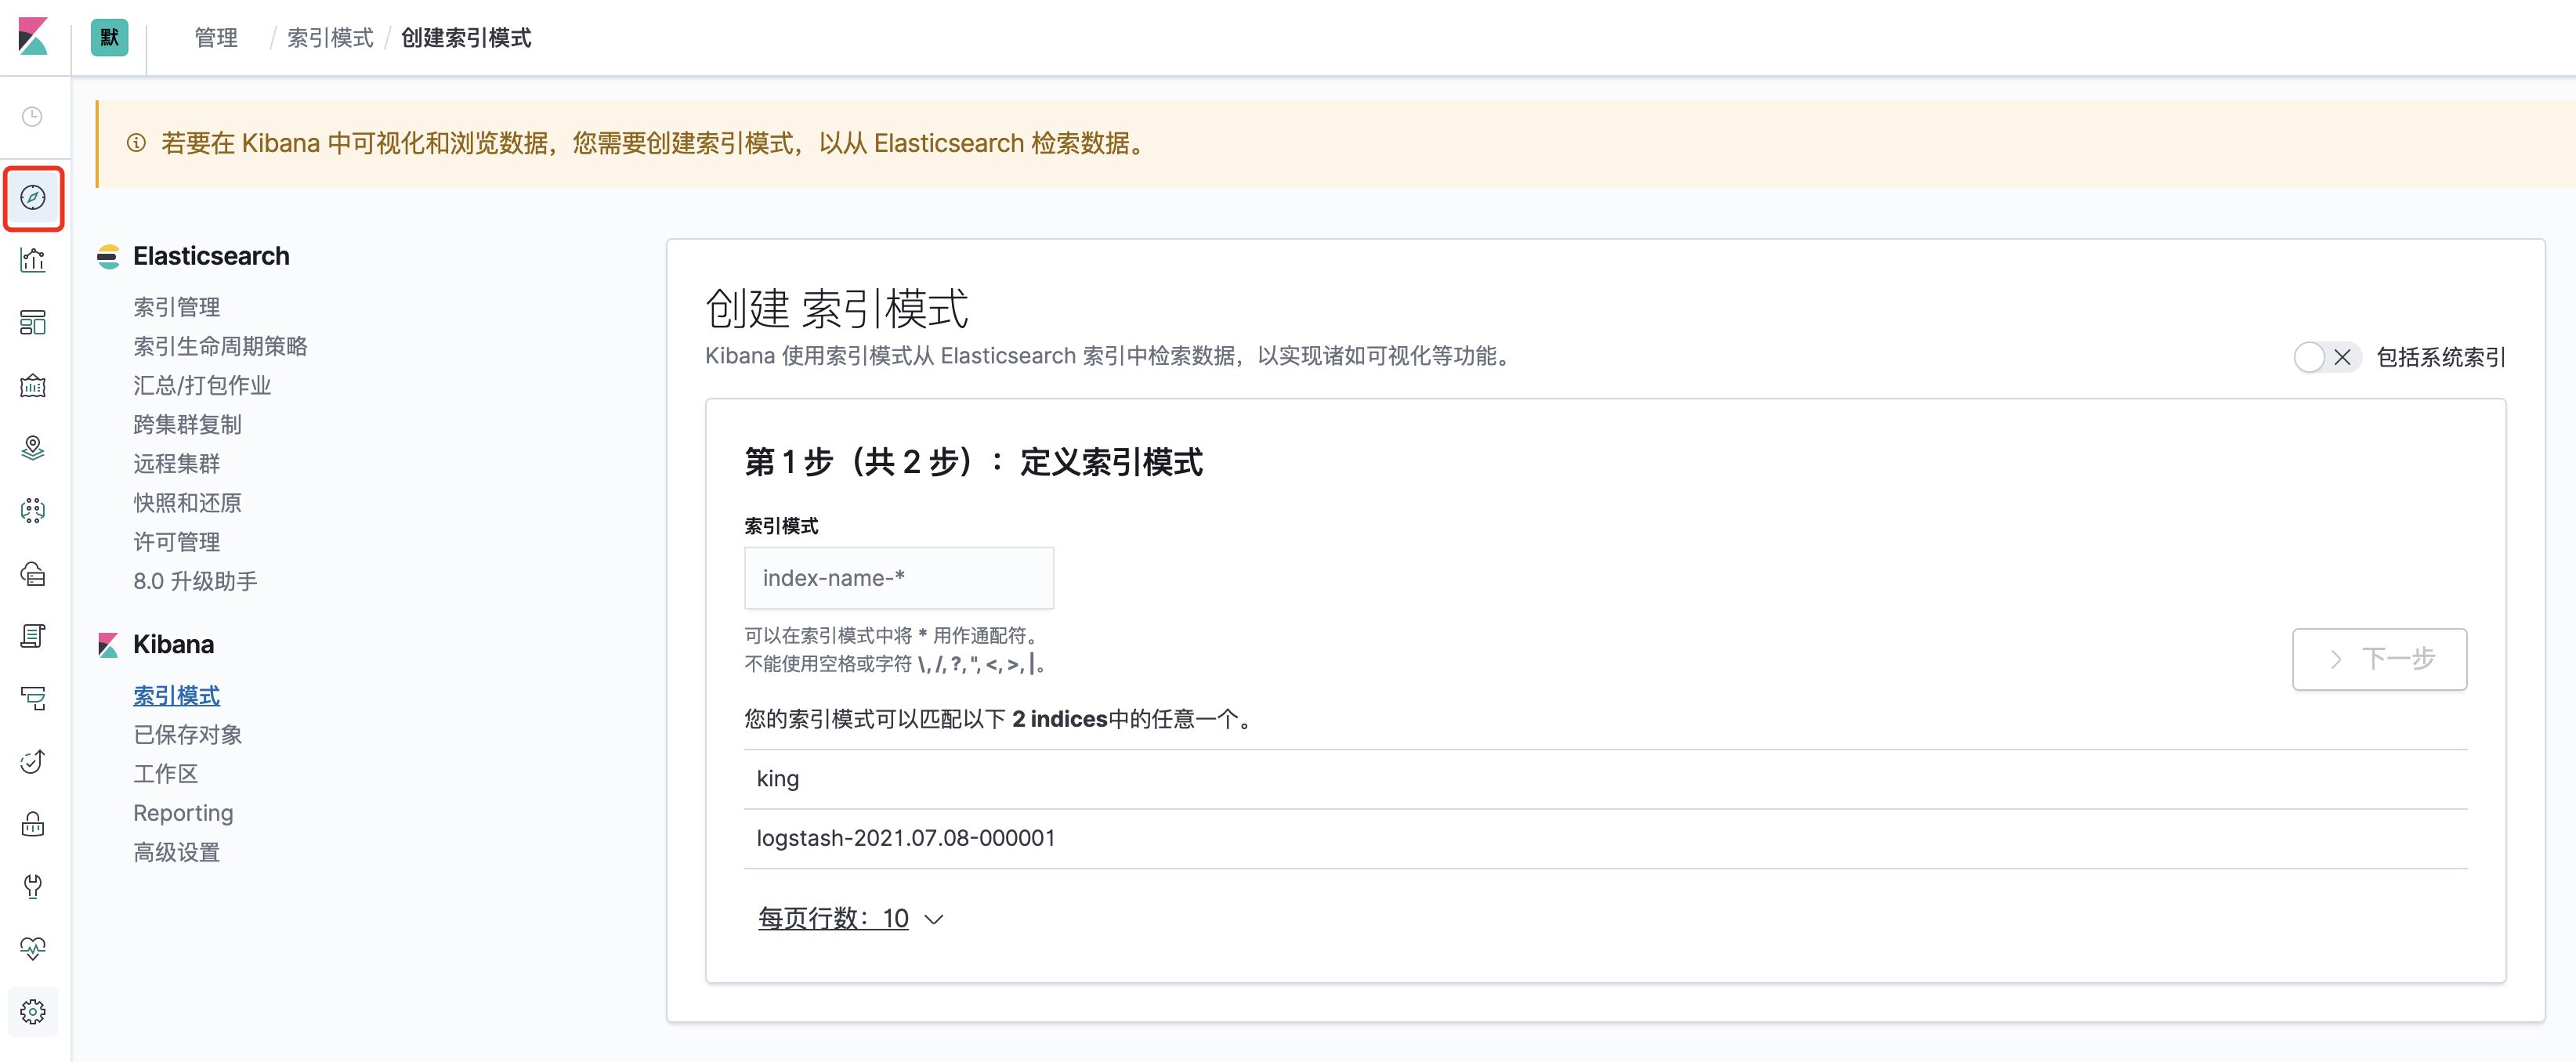
Task: Click the 索引模式 breadcrumb
Action: tap(330, 38)
